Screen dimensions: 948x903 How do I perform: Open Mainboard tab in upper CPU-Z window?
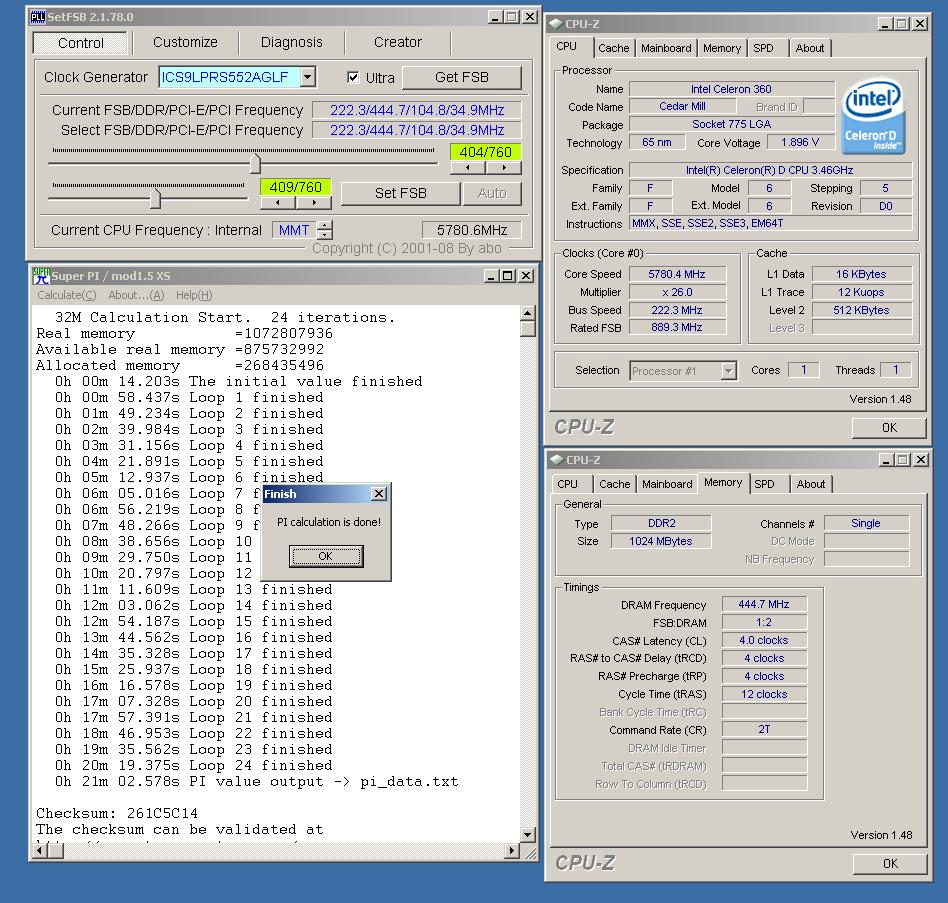click(666, 48)
